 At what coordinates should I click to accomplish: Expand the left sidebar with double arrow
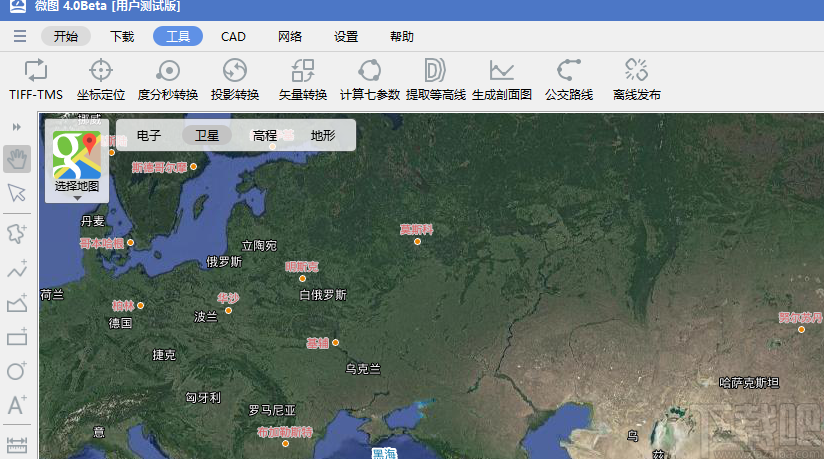click(17, 127)
